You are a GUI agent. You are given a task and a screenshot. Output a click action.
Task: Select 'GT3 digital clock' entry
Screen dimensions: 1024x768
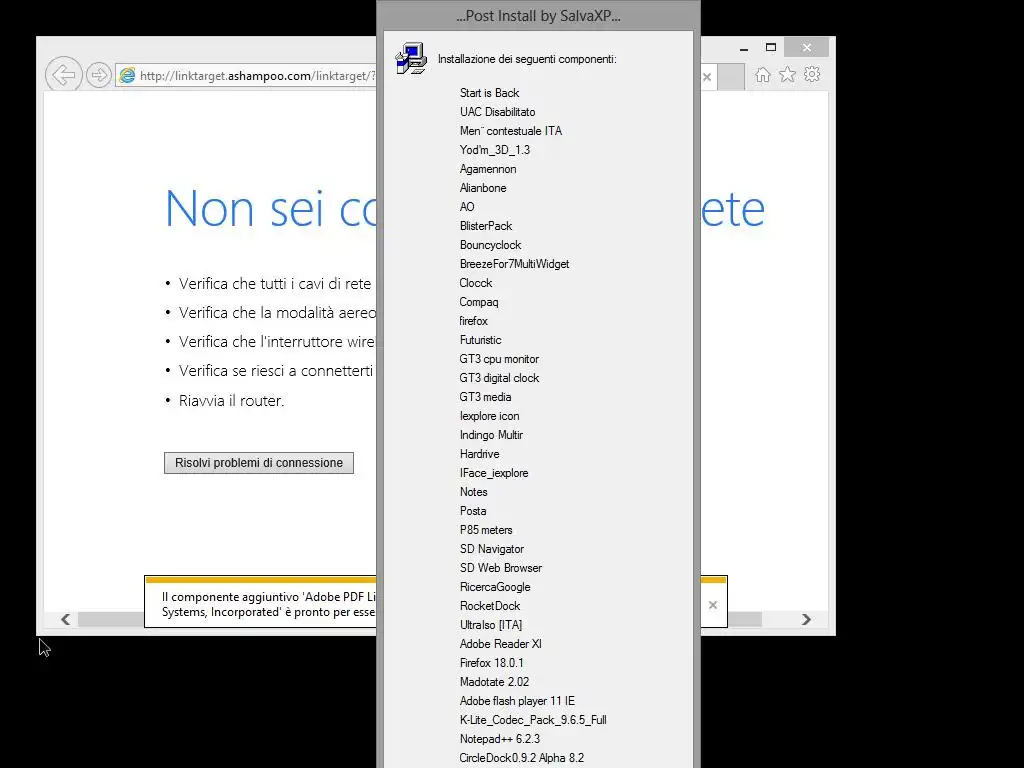pyautogui.click(x=499, y=377)
